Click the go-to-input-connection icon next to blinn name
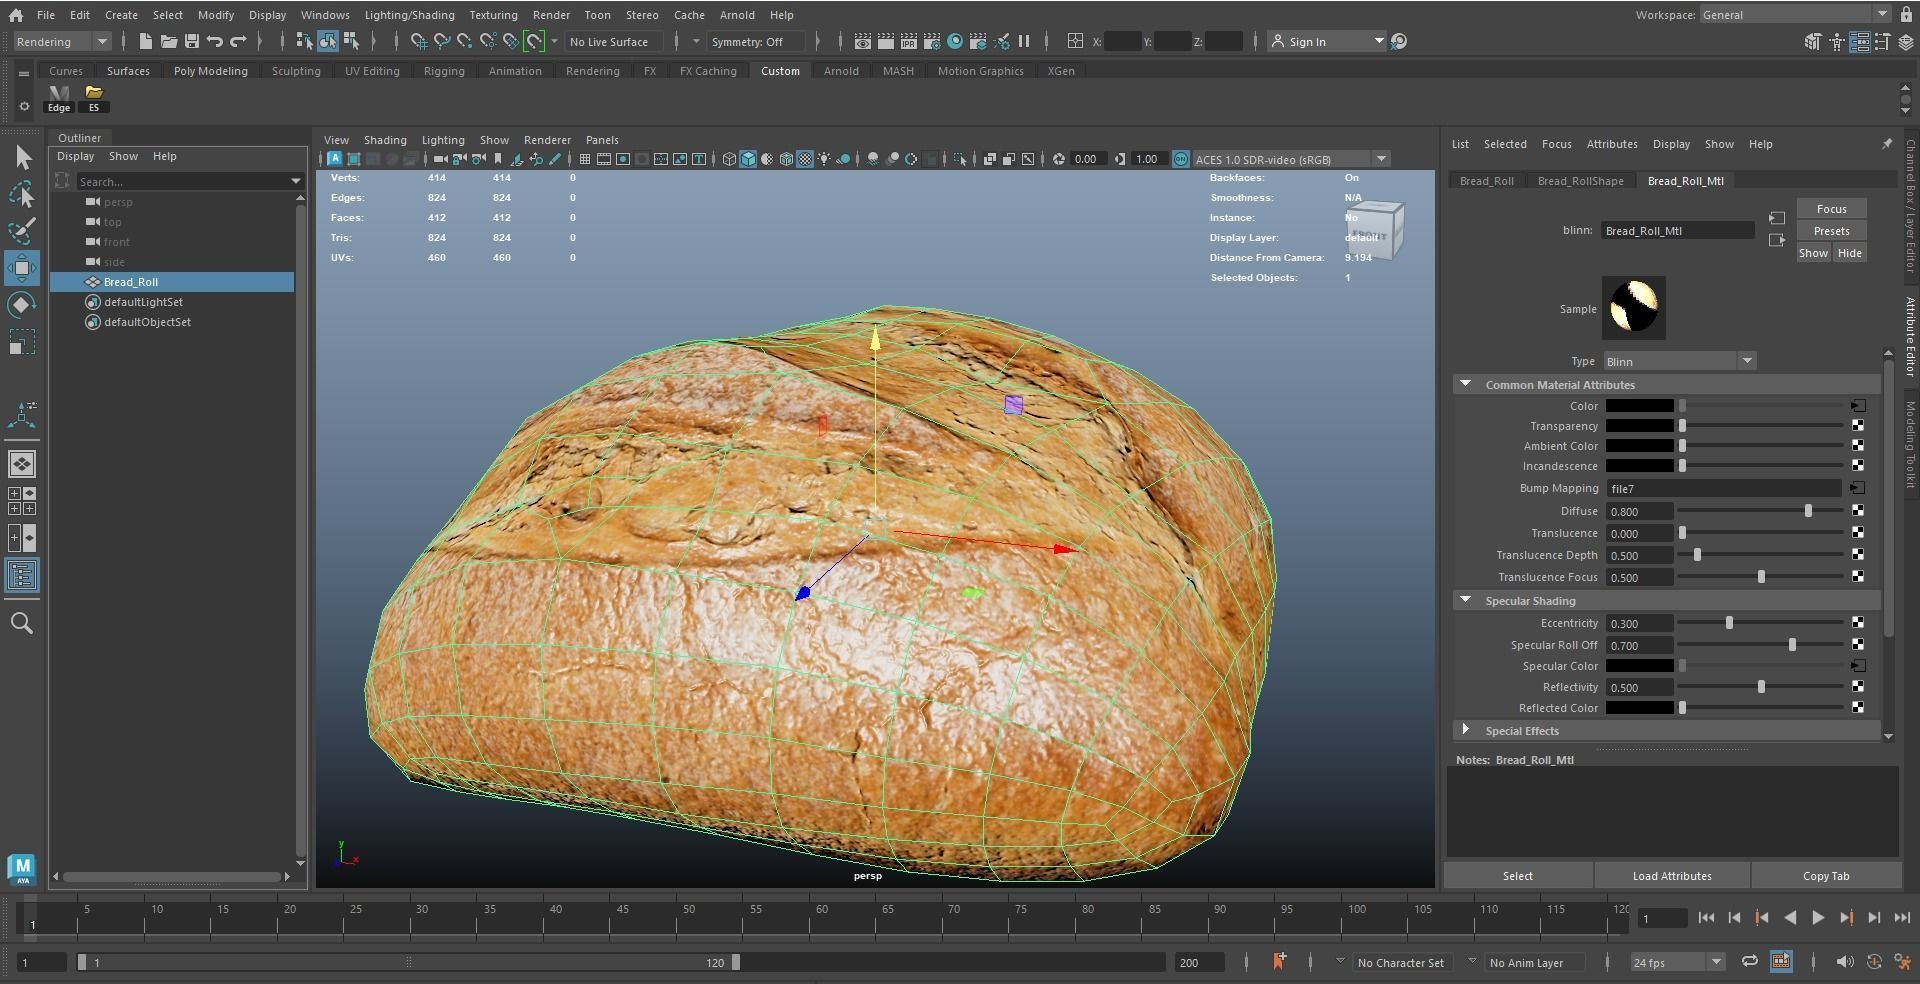The width and height of the screenshot is (1920, 984). pos(1777,218)
